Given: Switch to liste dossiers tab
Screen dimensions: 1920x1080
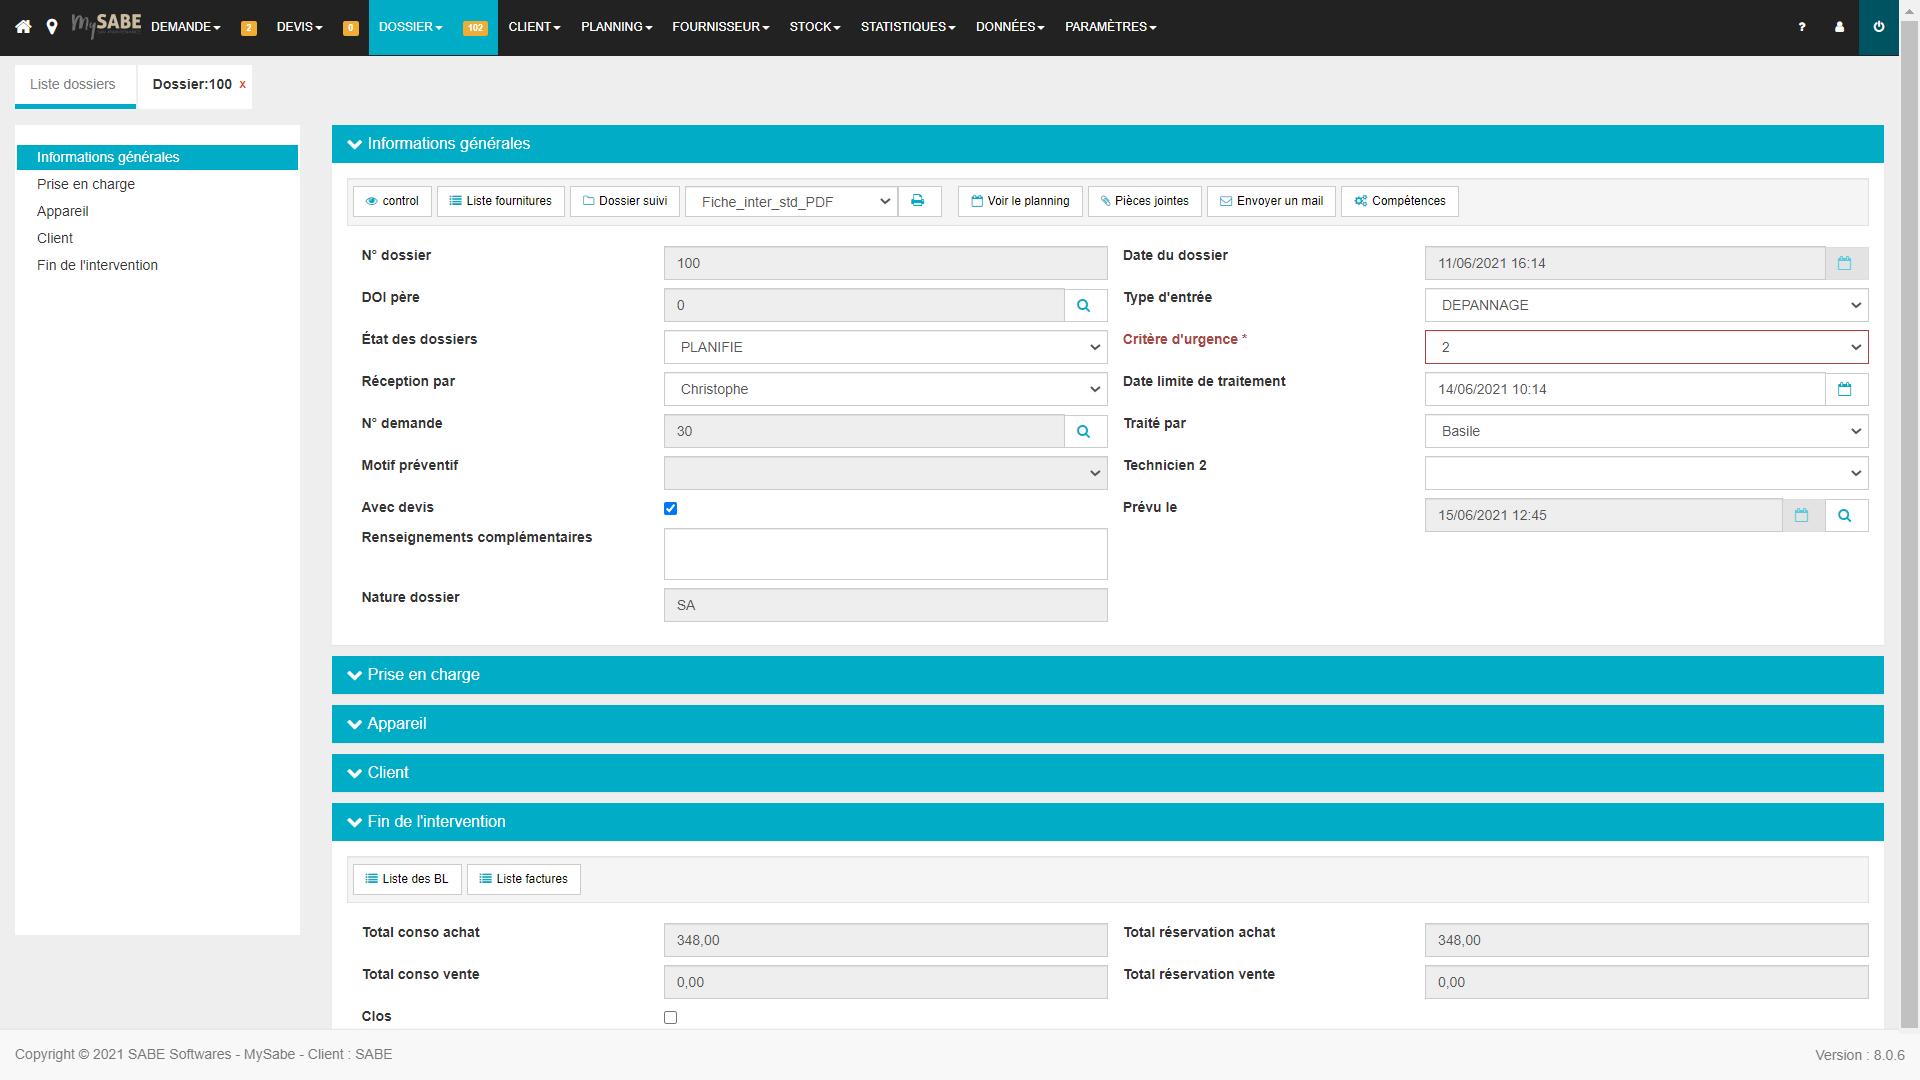Looking at the screenshot, I should click(x=73, y=84).
